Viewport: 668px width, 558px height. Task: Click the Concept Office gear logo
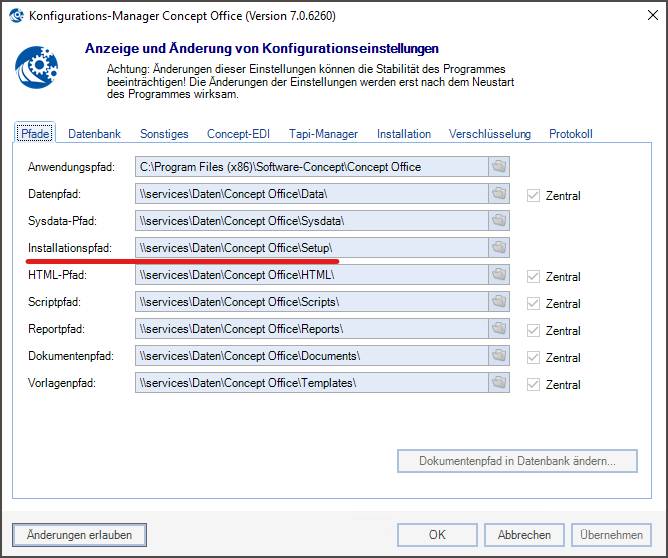(36, 67)
